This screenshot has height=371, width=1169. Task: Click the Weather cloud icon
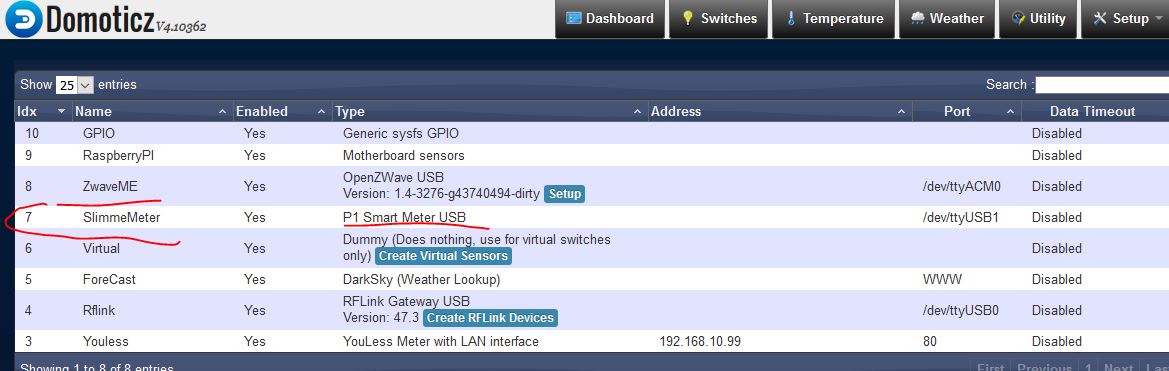coord(918,19)
